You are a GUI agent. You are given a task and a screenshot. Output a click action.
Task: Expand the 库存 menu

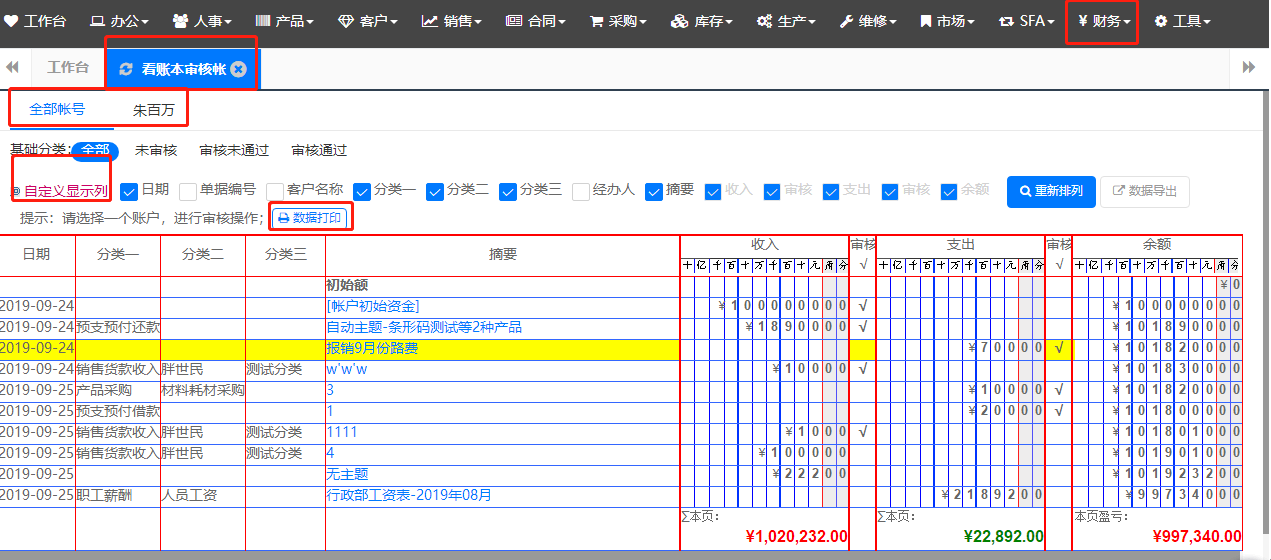[702, 21]
